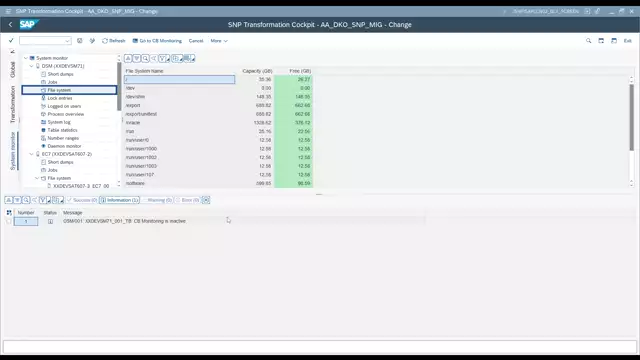Click the tools icon left of Refresh
The width and height of the screenshot is (640, 360).
[92, 40]
